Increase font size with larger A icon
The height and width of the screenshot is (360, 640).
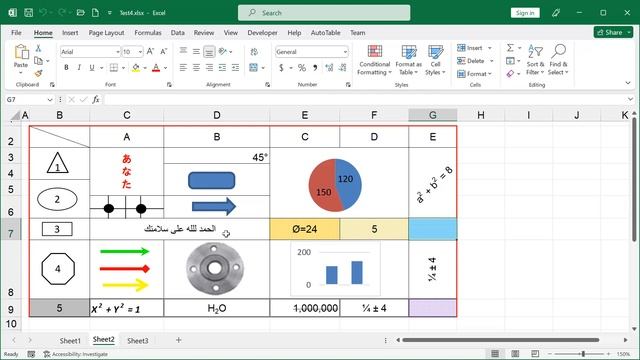pos(150,51)
